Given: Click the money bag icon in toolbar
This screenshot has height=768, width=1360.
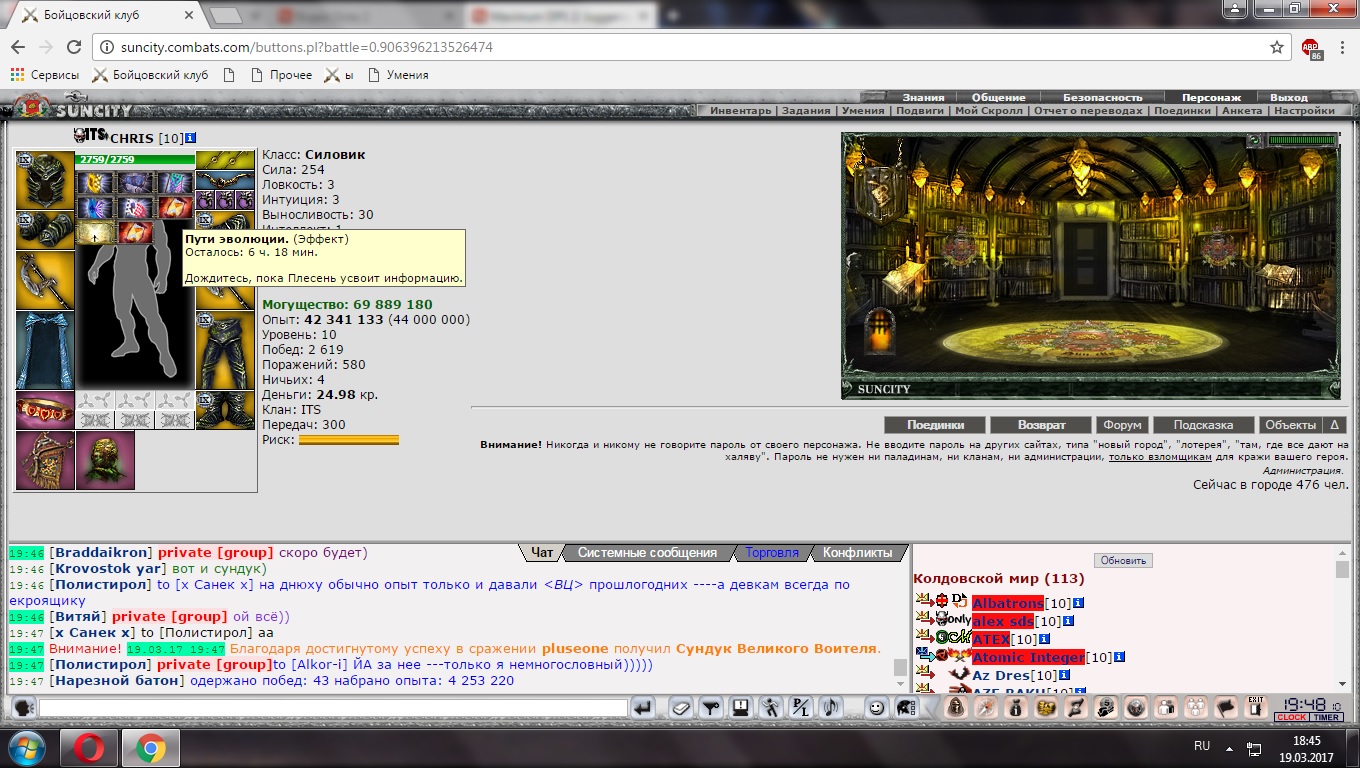Looking at the screenshot, I should [1016, 707].
